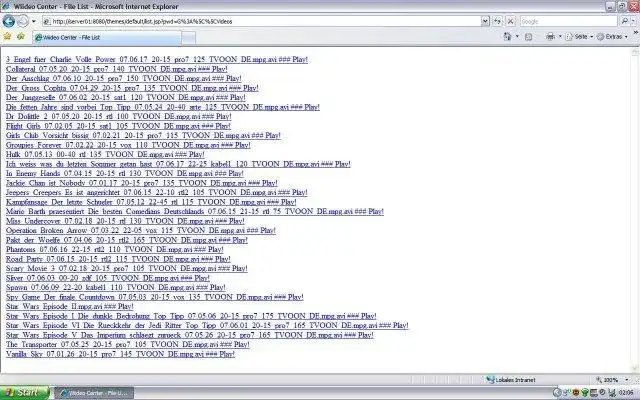Open the Vanilla Sky link
The height and width of the screenshot is (400, 640).
click(x=120, y=354)
